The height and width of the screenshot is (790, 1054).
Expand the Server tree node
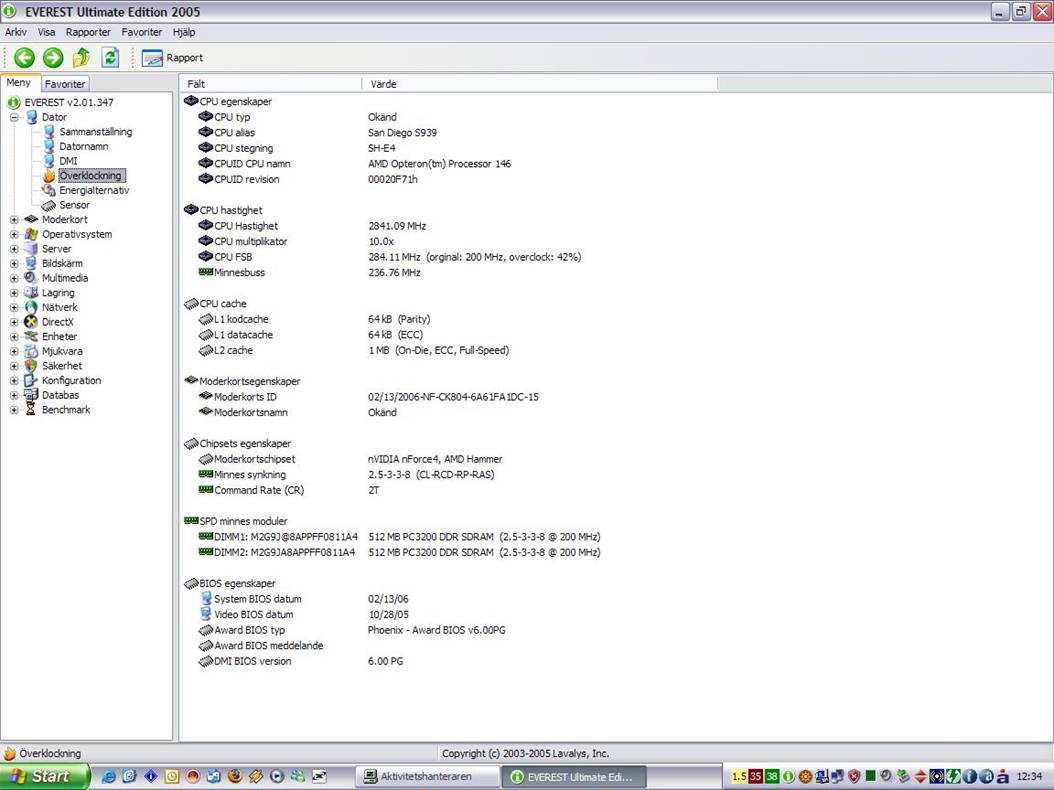[x=14, y=249]
